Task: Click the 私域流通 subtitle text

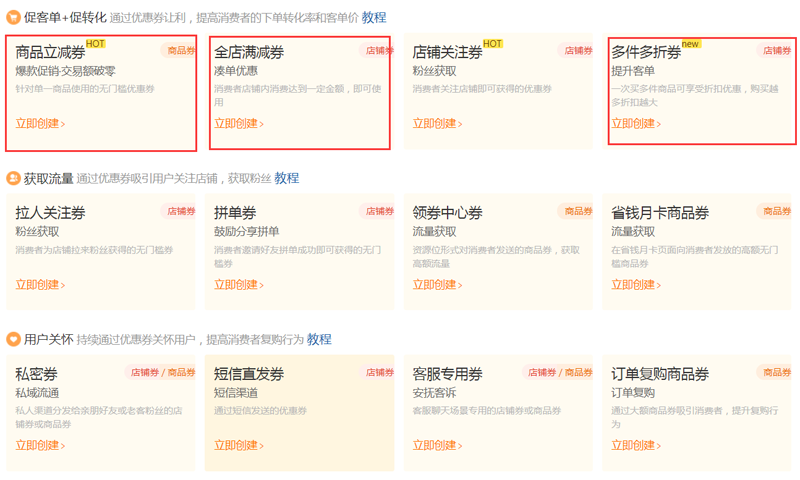Action: point(37,393)
